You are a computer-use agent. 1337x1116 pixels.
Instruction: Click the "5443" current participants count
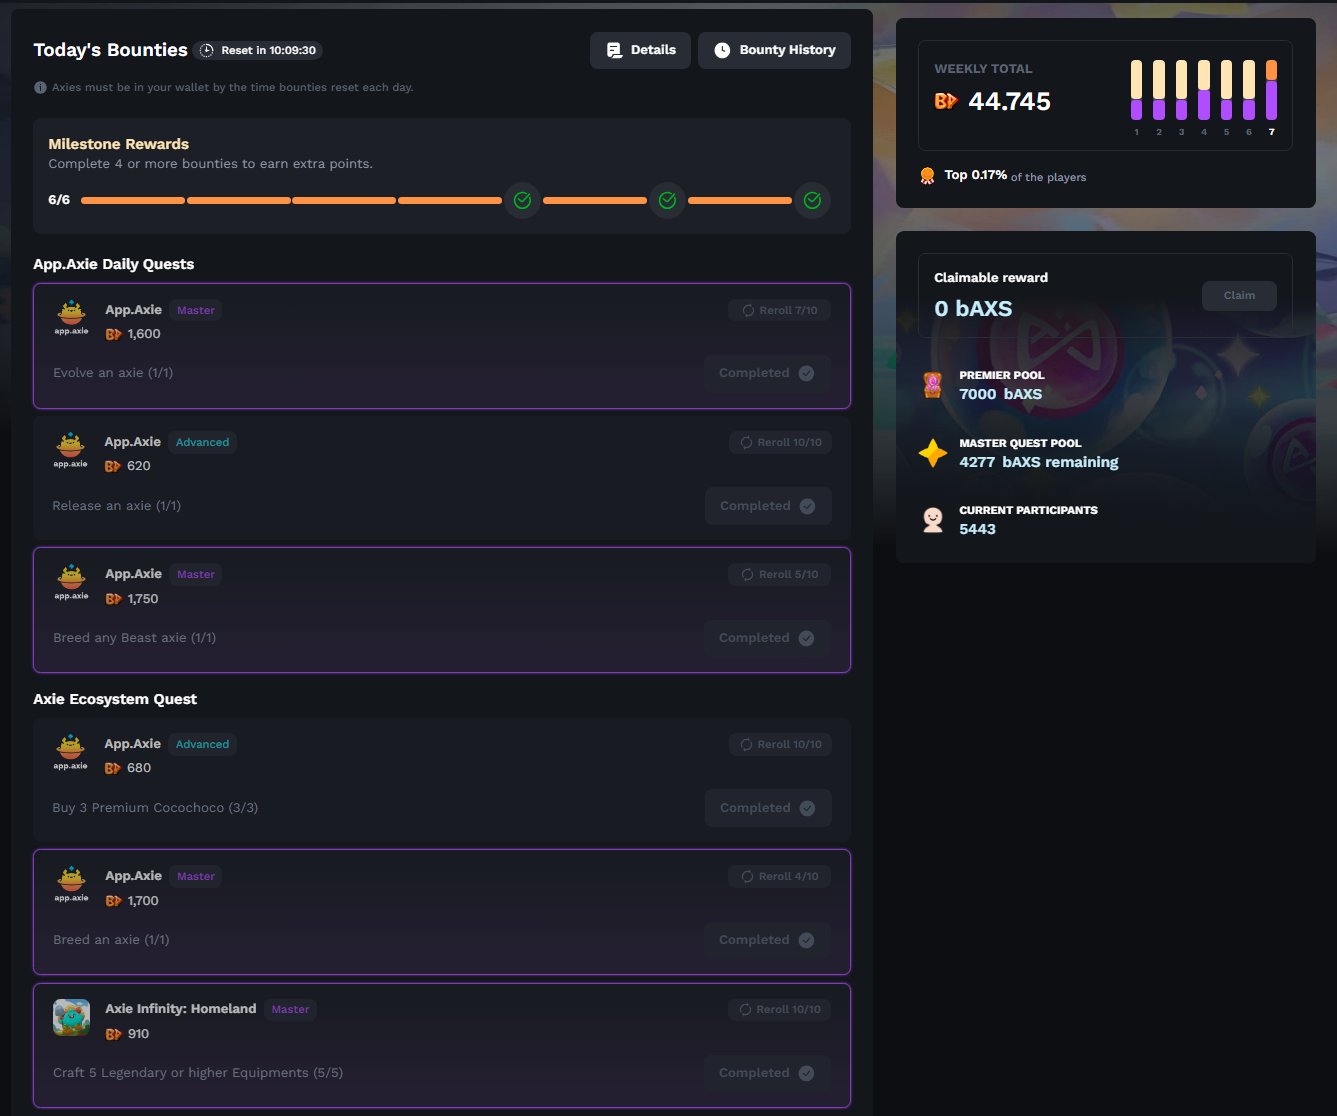977,529
